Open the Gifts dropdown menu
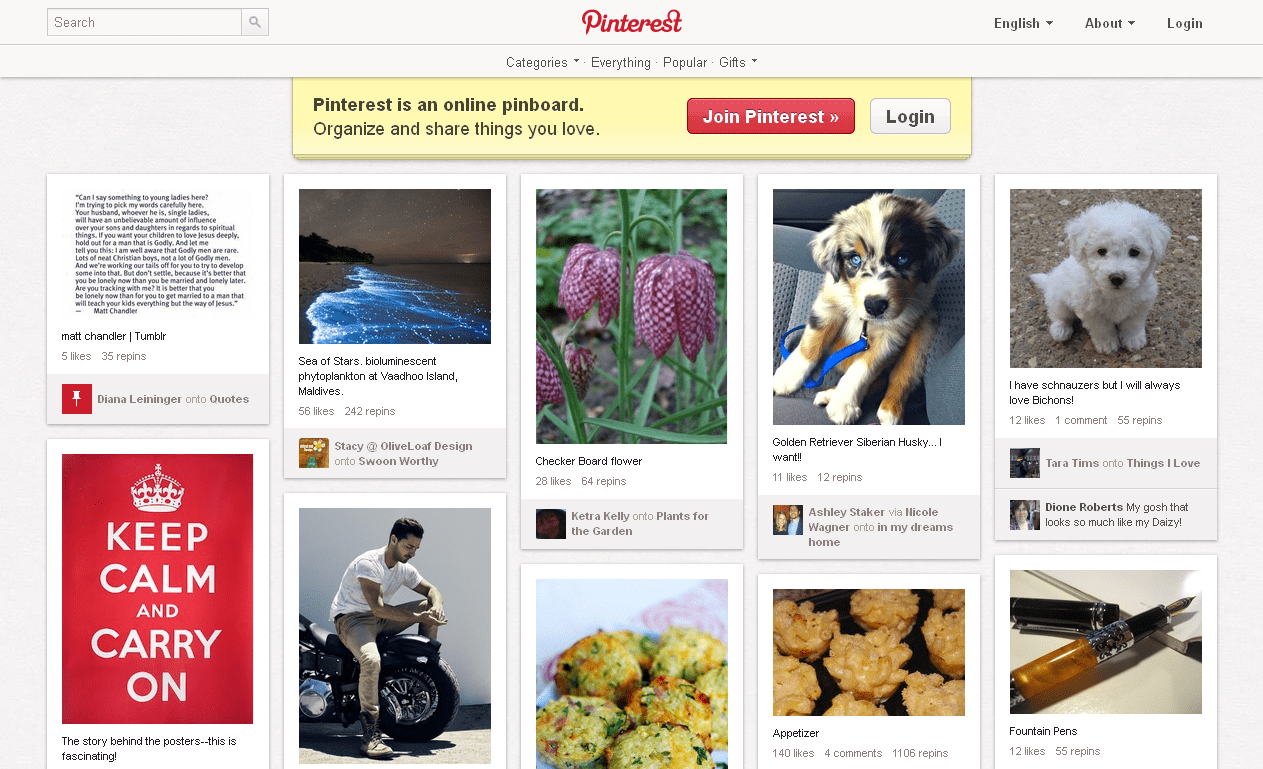Image resolution: width=1263 pixels, height=769 pixels. point(738,62)
